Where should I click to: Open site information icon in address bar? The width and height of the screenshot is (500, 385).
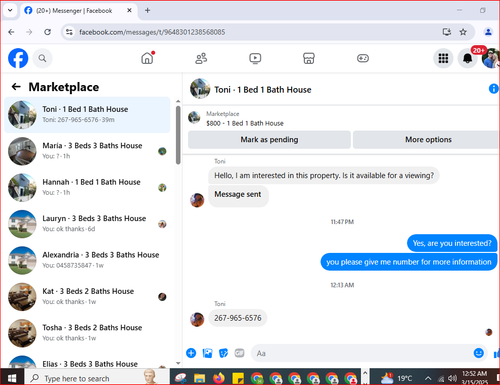(x=69, y=32)
